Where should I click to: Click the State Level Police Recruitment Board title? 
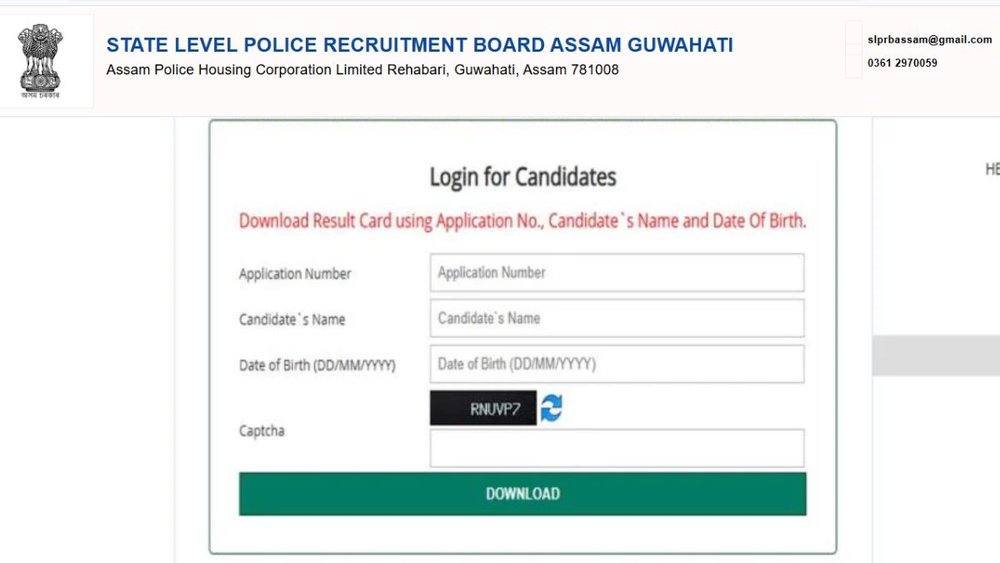(420, 45)
